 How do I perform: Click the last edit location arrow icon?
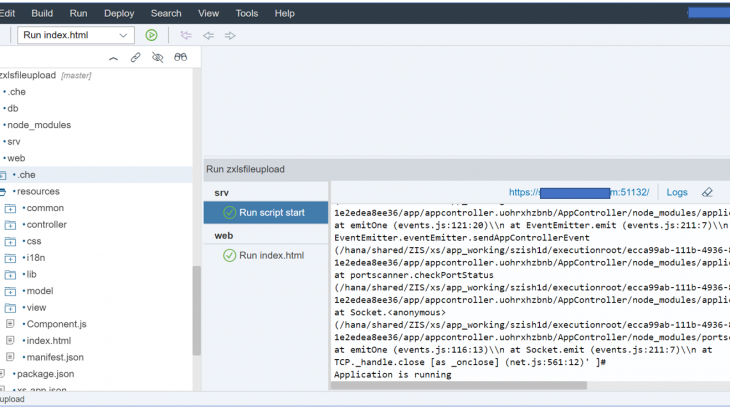(186, 35)
